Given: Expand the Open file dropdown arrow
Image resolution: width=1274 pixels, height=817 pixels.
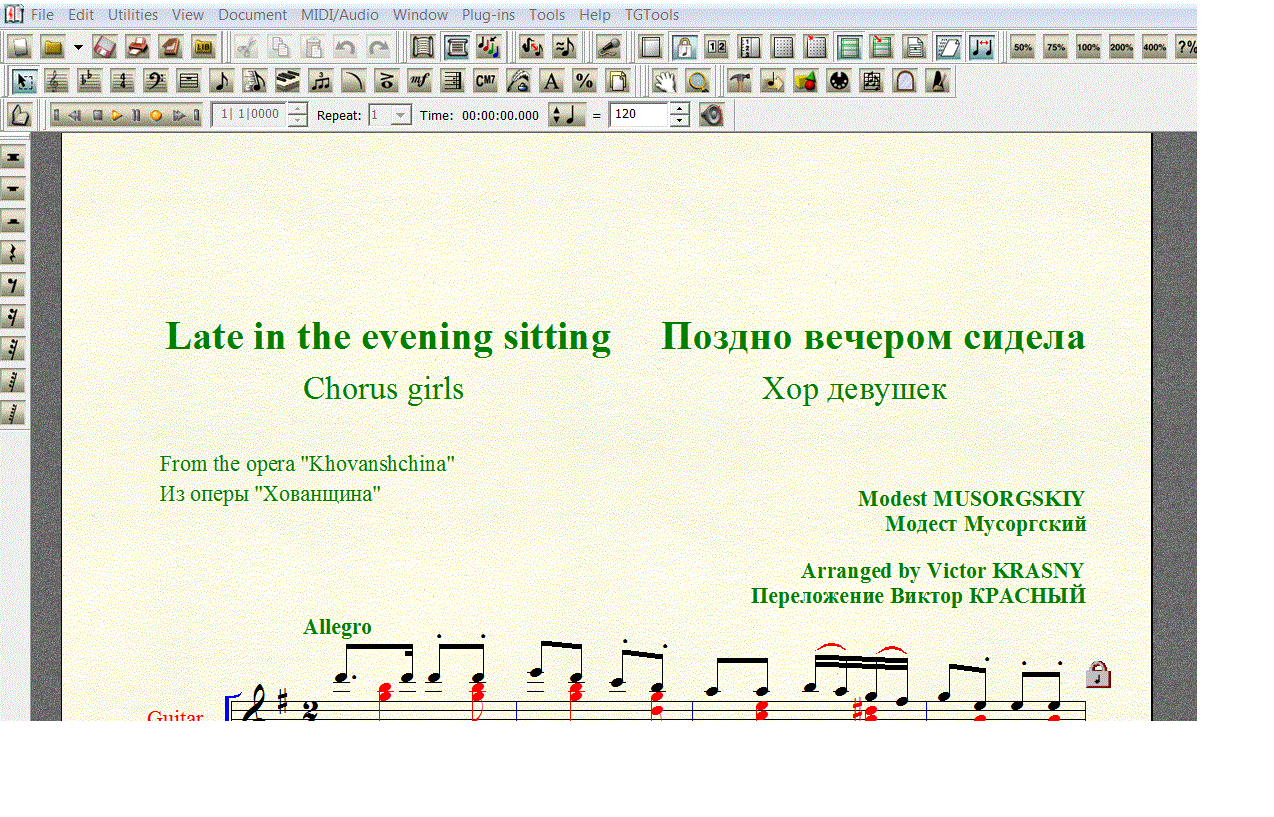Looking at the screenshot, I should point(78,47).
